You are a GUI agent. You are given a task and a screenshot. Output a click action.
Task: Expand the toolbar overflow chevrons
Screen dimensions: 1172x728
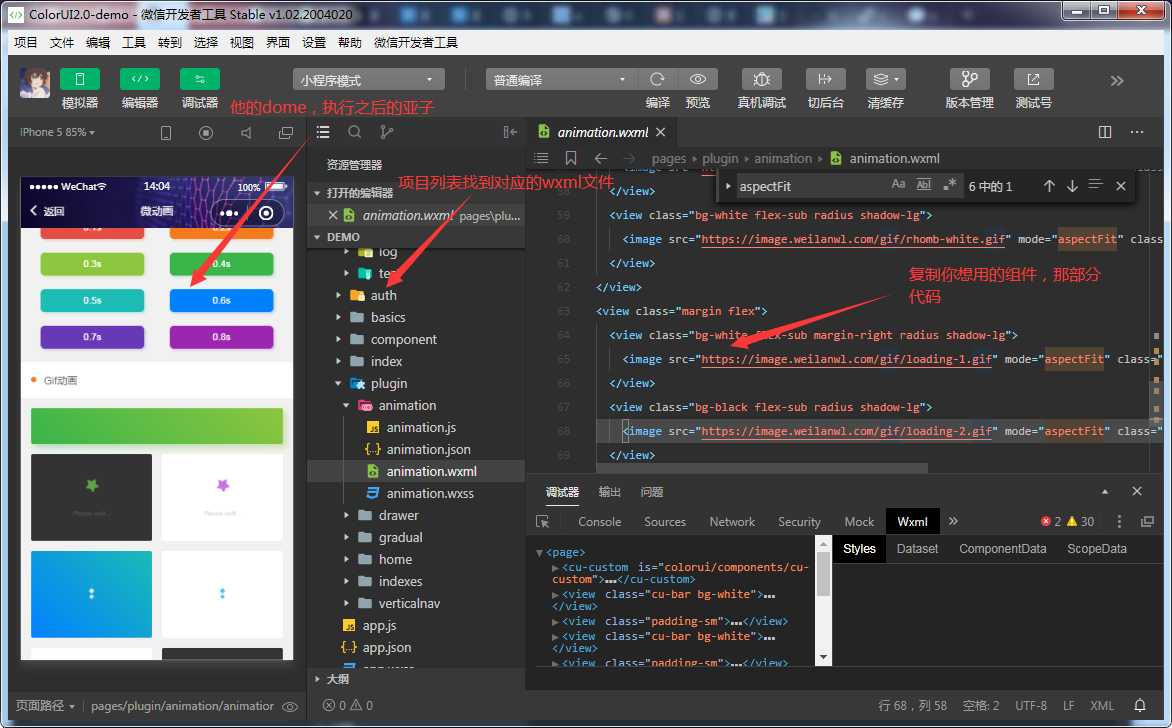pyautogui.click(x=1117, y=81)
